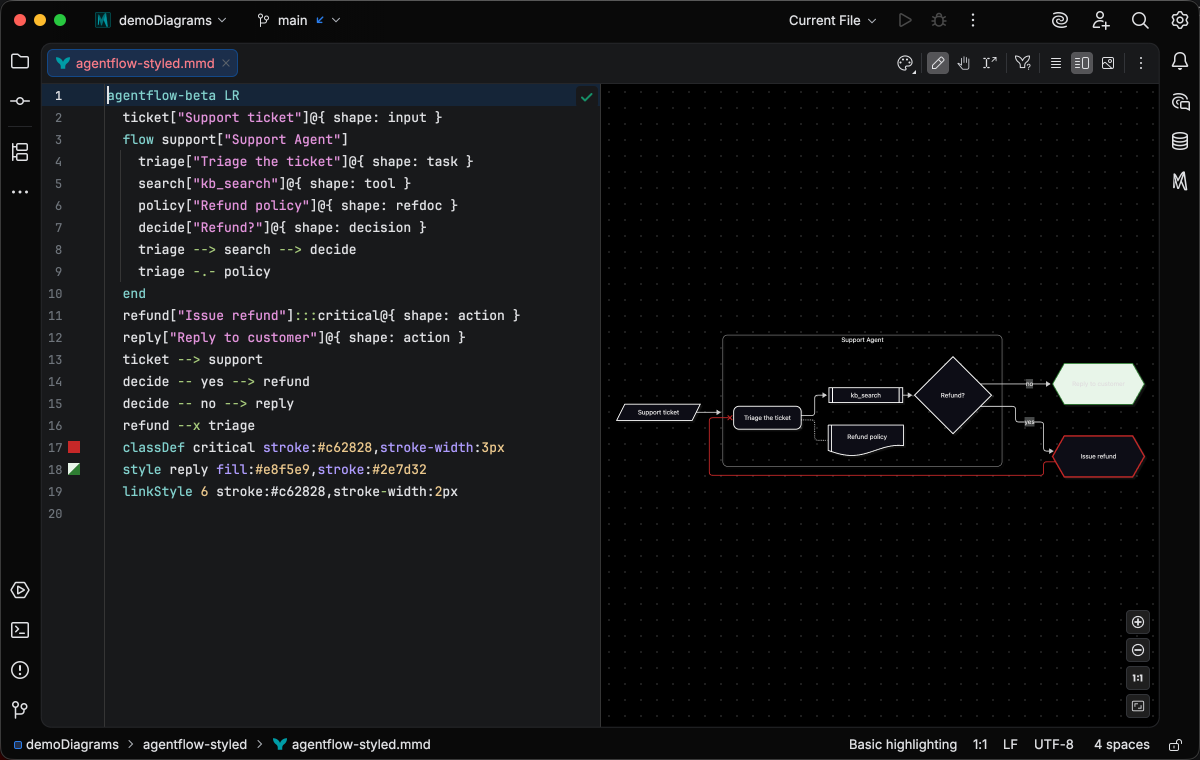Toggle read-only lock in status bar

tap(1174, 744)
